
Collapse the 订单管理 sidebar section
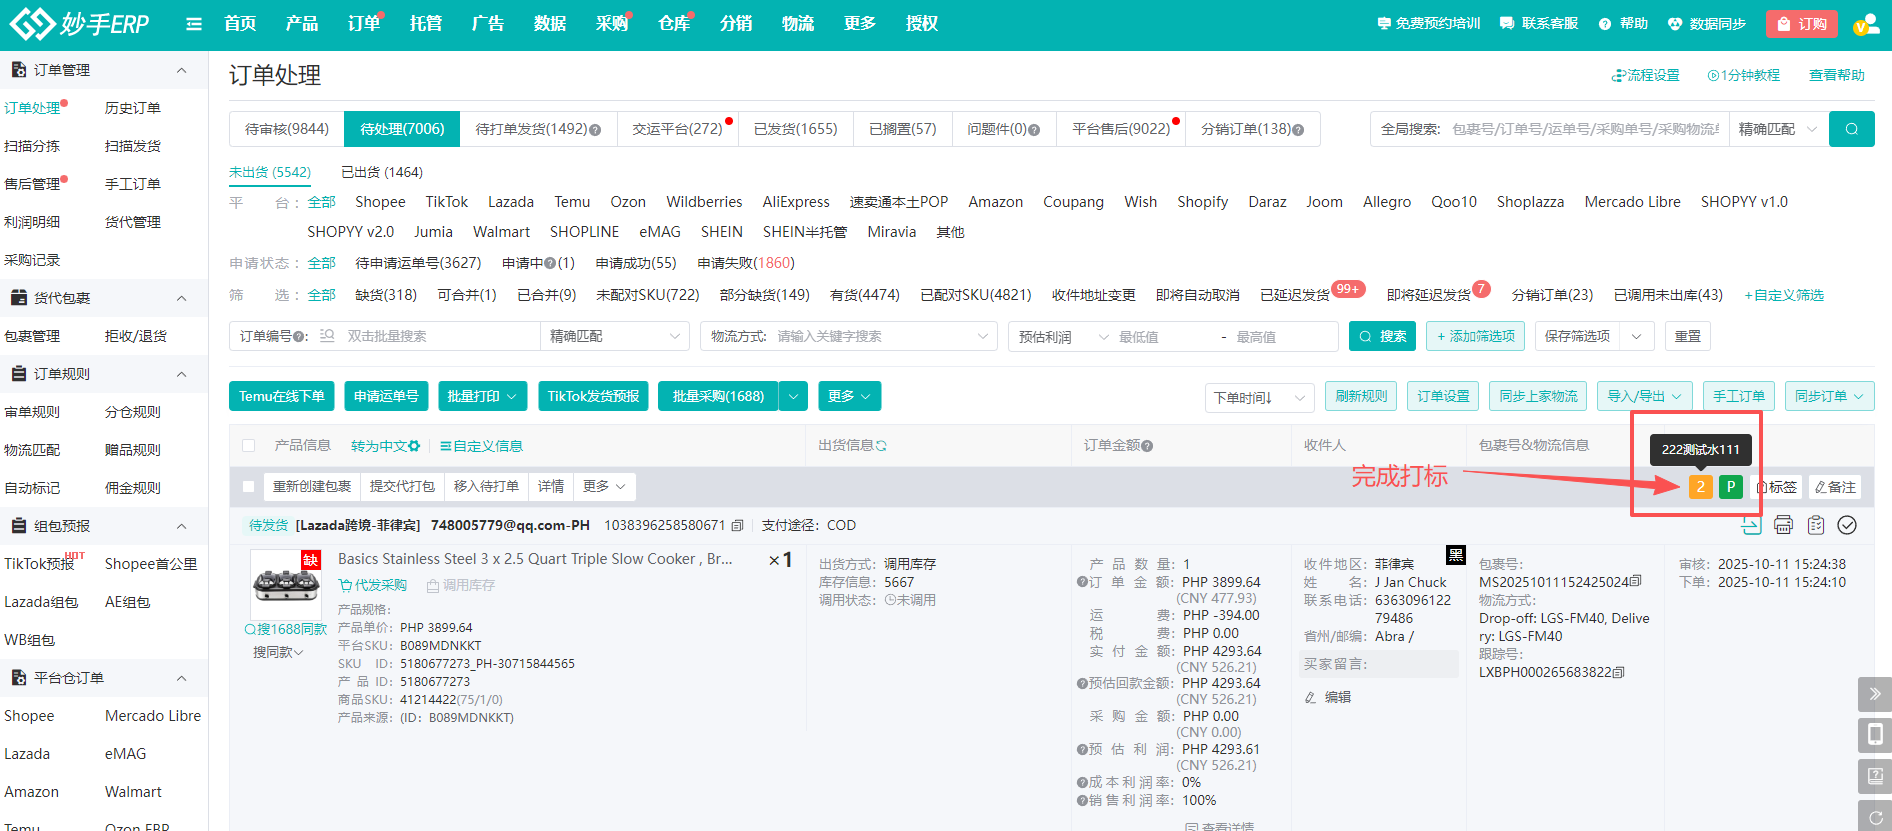[181, 70]
